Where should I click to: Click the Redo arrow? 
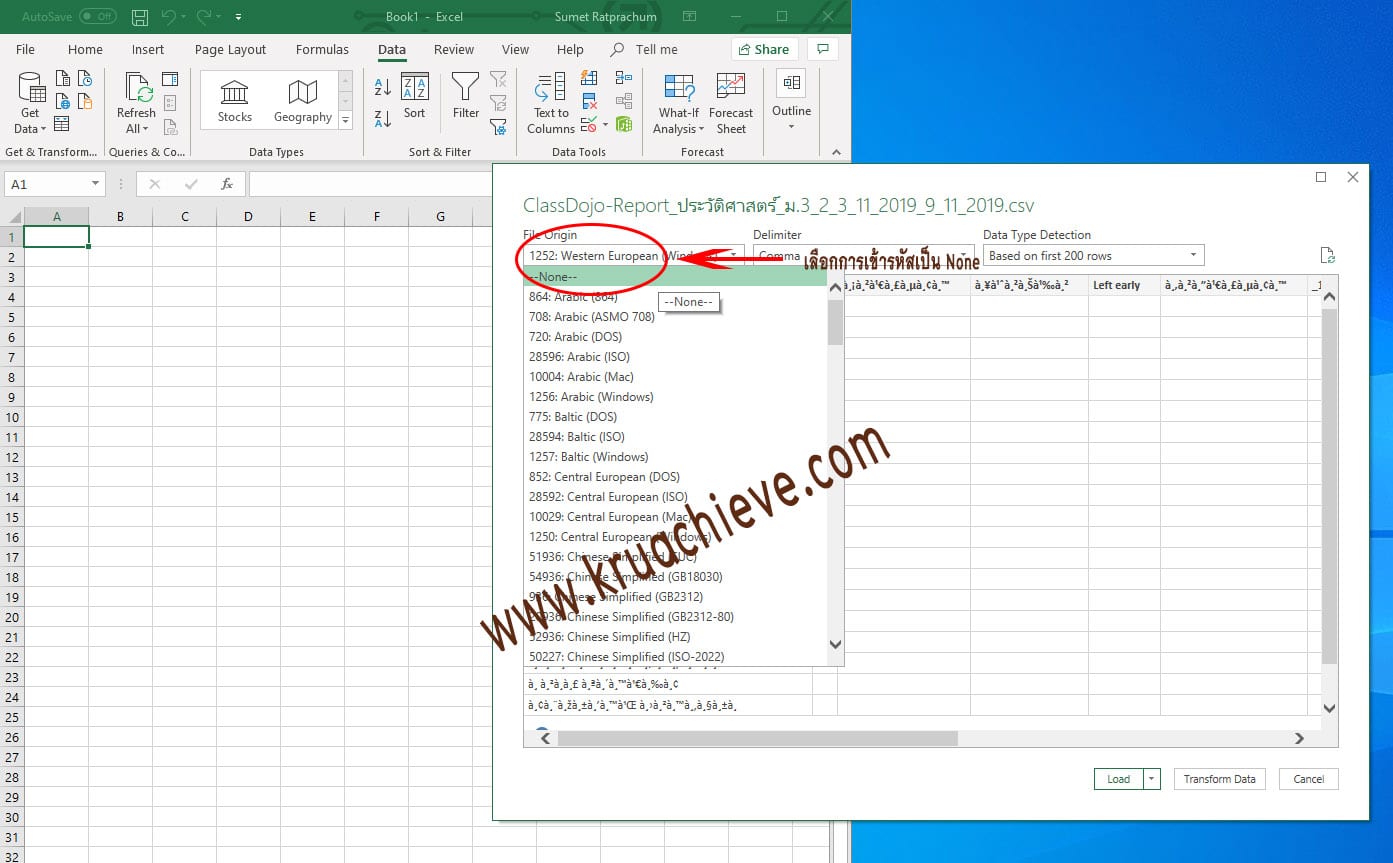(x=205, y=17)
